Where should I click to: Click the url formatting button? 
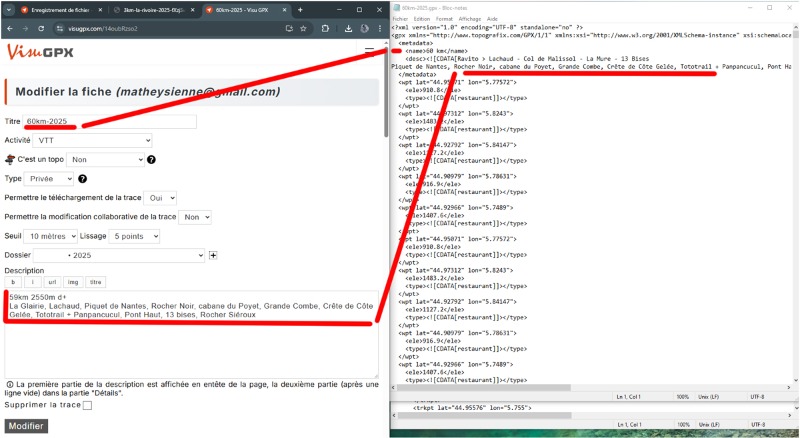[52, 282]
